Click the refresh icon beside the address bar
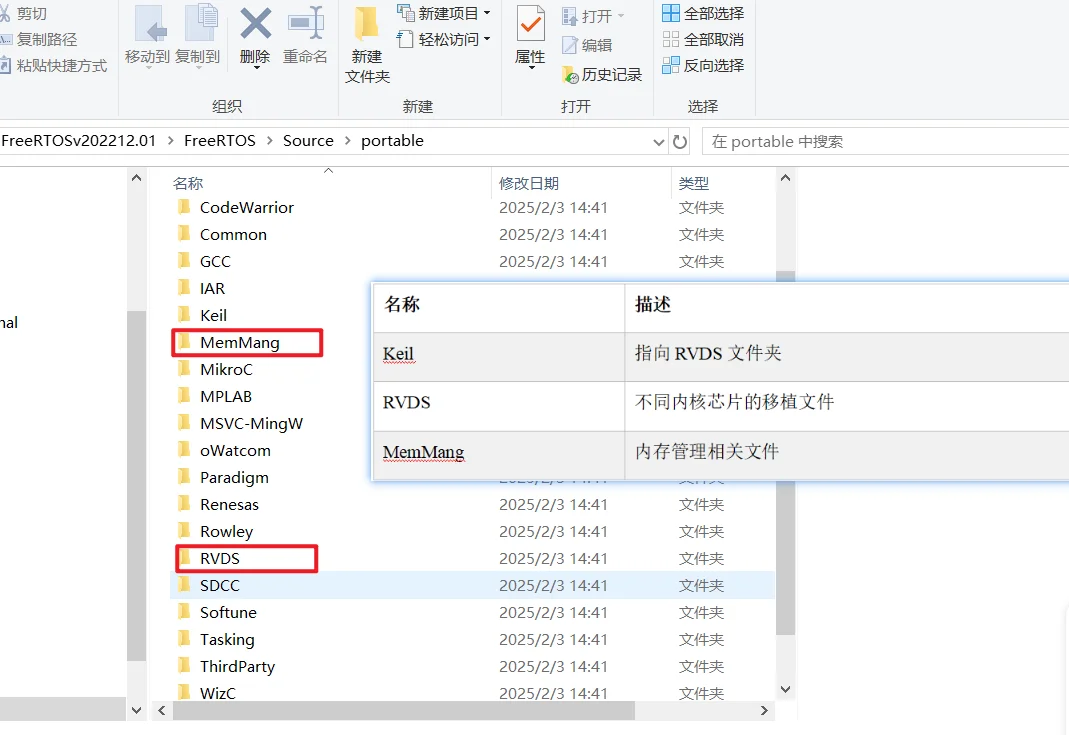This screenshot has height=735, width=1069. [x=680, y=141]
